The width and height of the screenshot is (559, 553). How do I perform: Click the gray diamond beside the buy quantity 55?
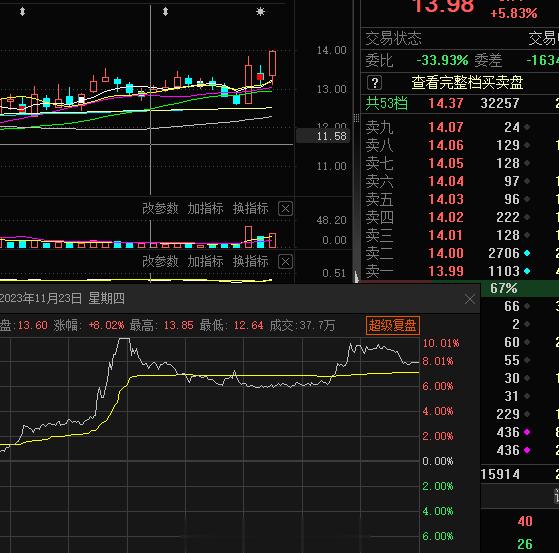pos(527,360)
